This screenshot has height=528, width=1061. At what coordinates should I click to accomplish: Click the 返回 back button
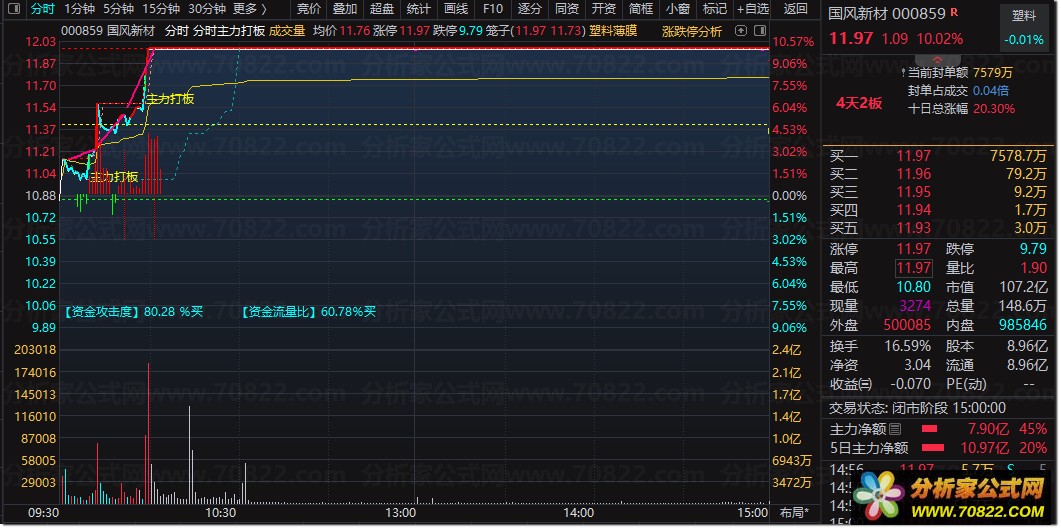[796, 9]
